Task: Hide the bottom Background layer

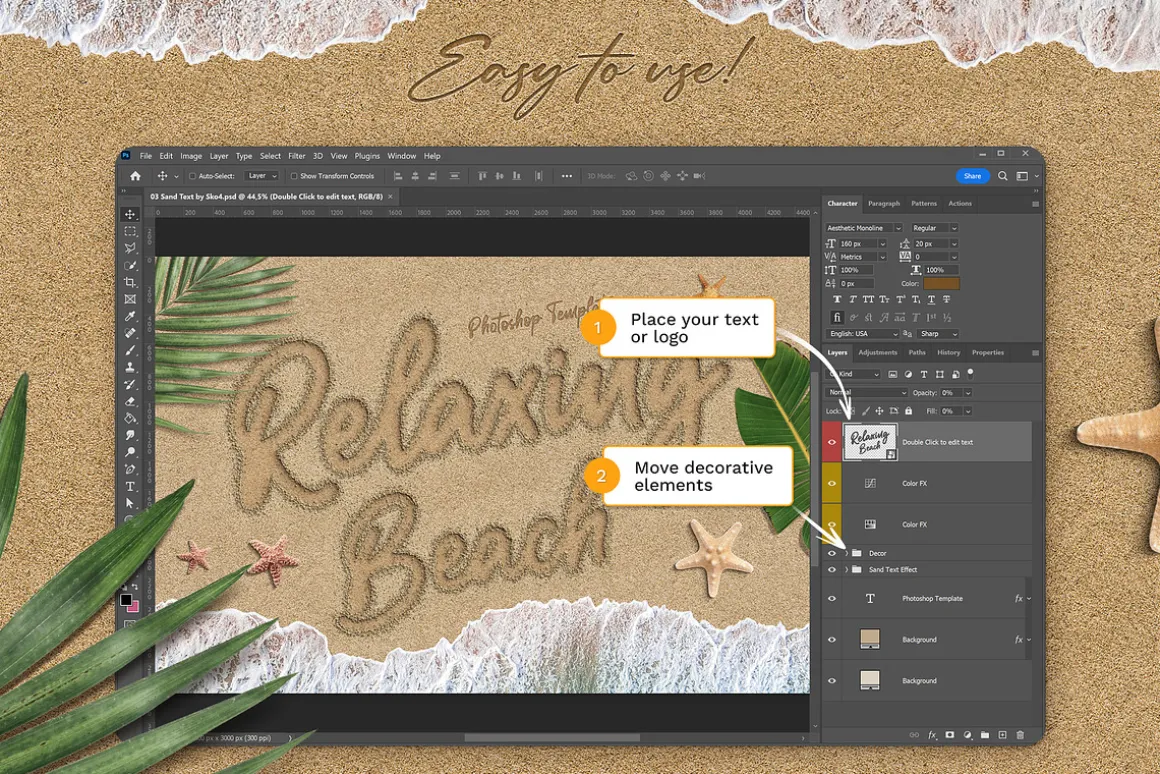Action: (832, 681)
